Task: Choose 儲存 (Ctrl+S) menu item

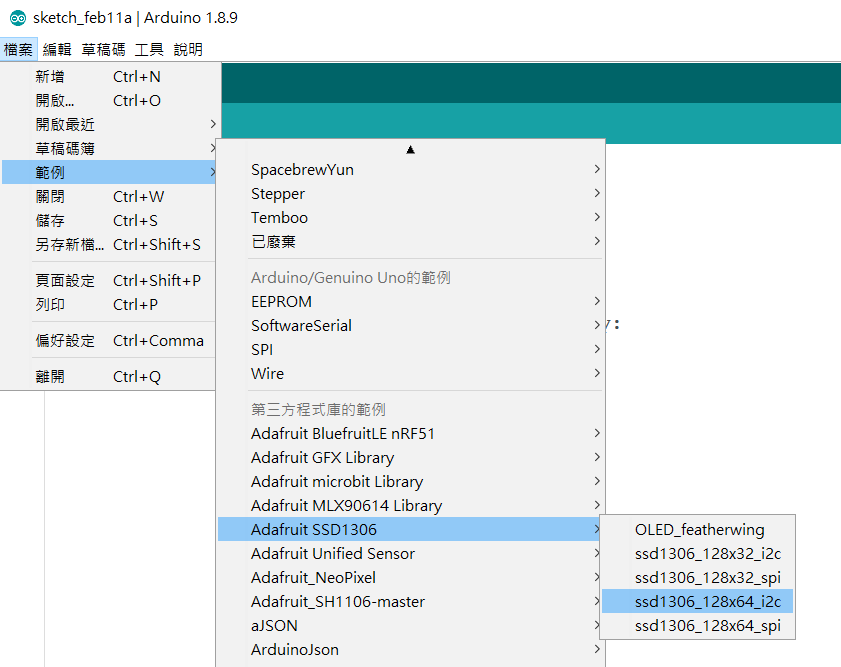Action: pyautogui.click(x=110, y=220)
